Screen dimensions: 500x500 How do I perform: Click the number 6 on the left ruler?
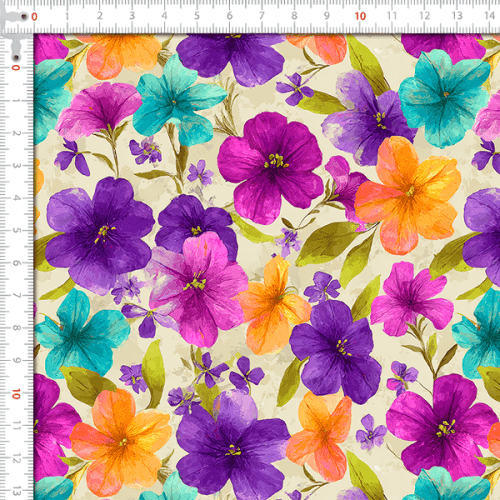click(16, 263)
